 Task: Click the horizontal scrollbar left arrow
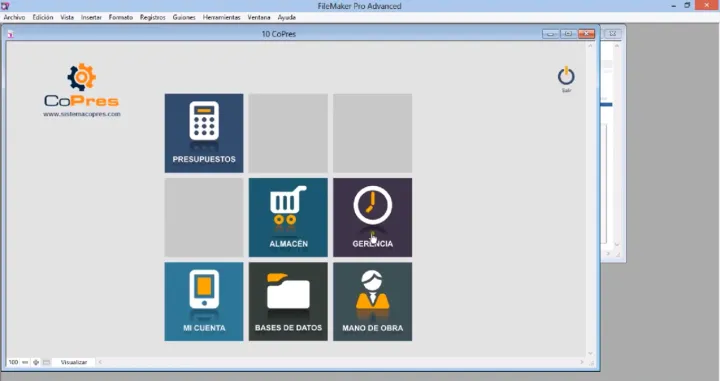coord(100,362)
